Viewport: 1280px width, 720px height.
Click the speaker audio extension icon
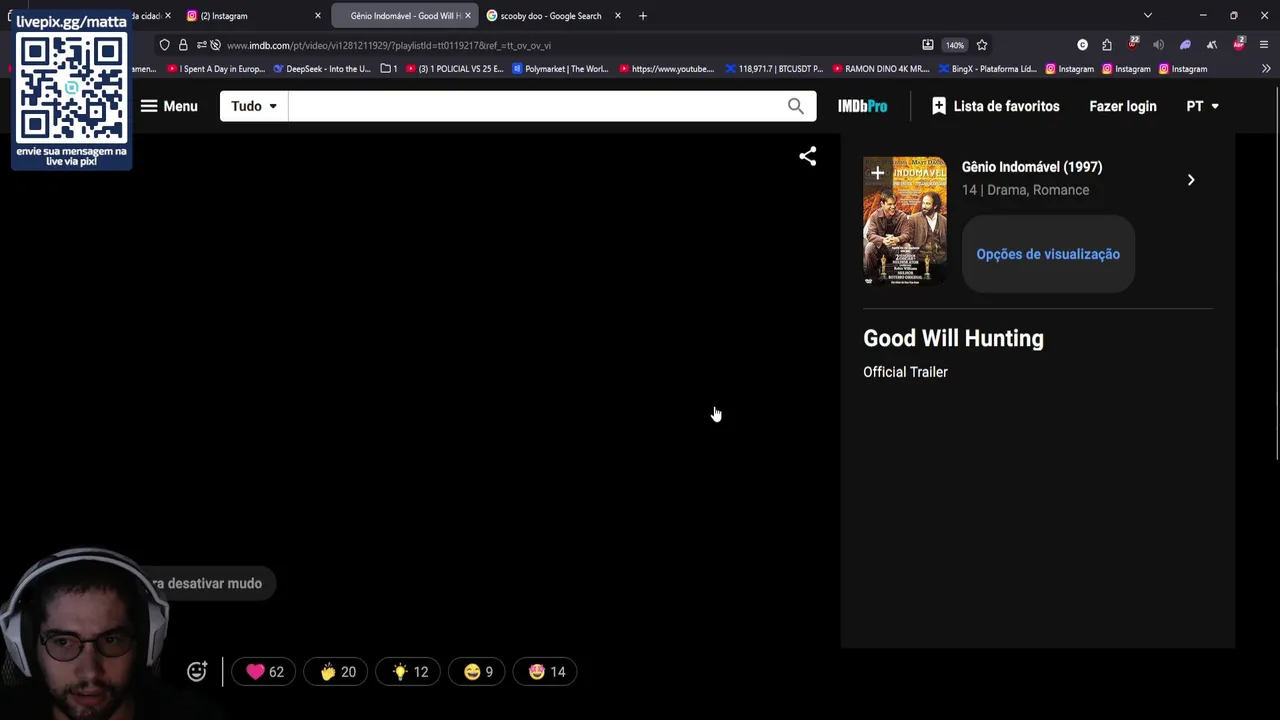[1158, 45]
